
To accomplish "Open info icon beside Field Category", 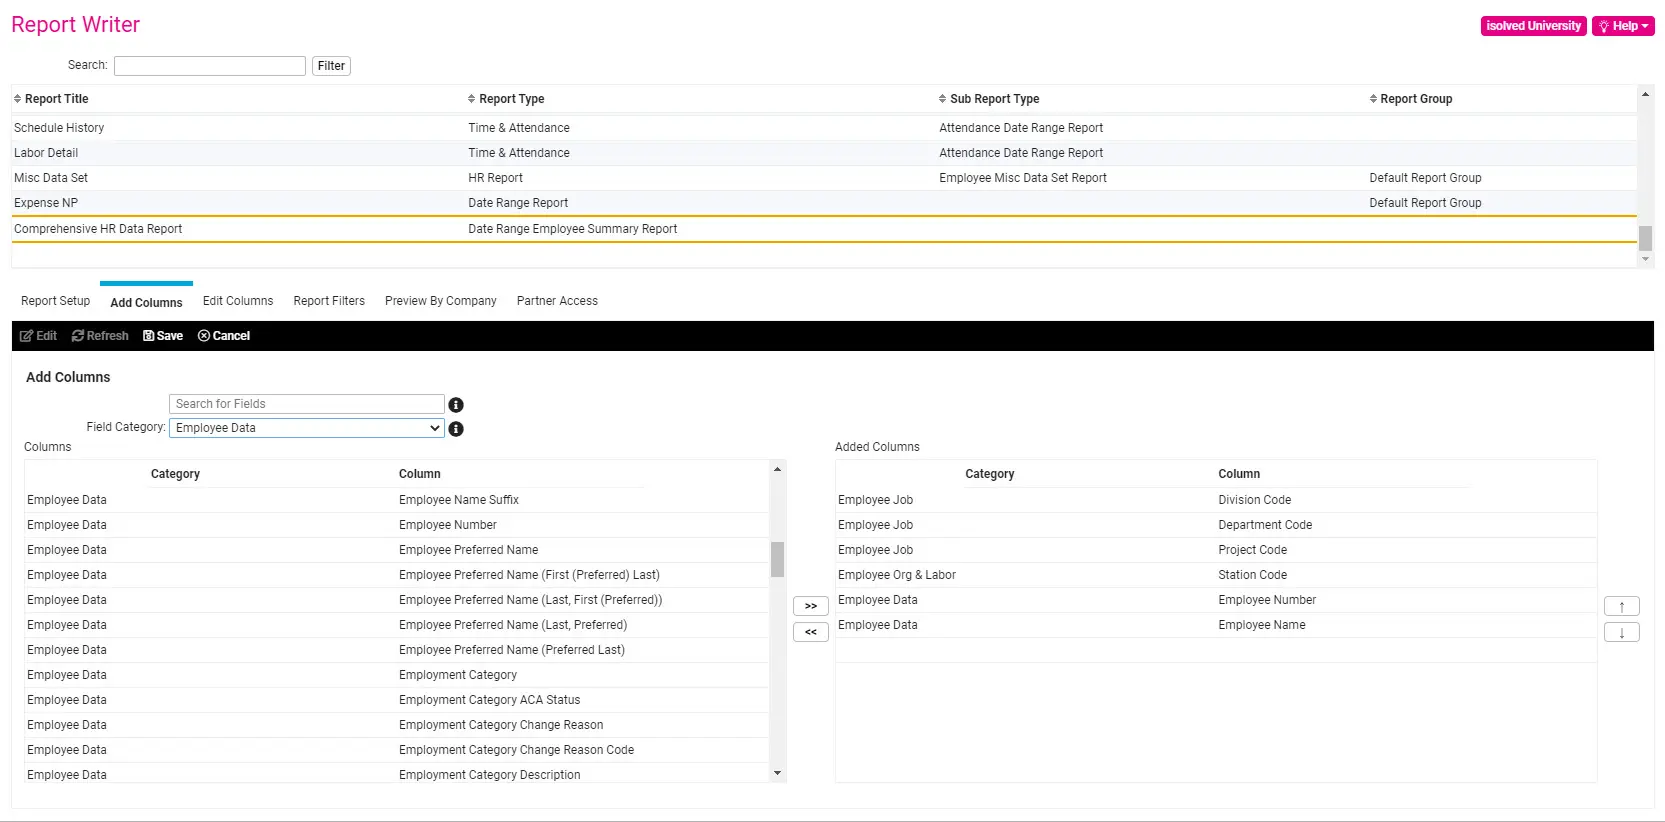I will (x=456, y=429).
